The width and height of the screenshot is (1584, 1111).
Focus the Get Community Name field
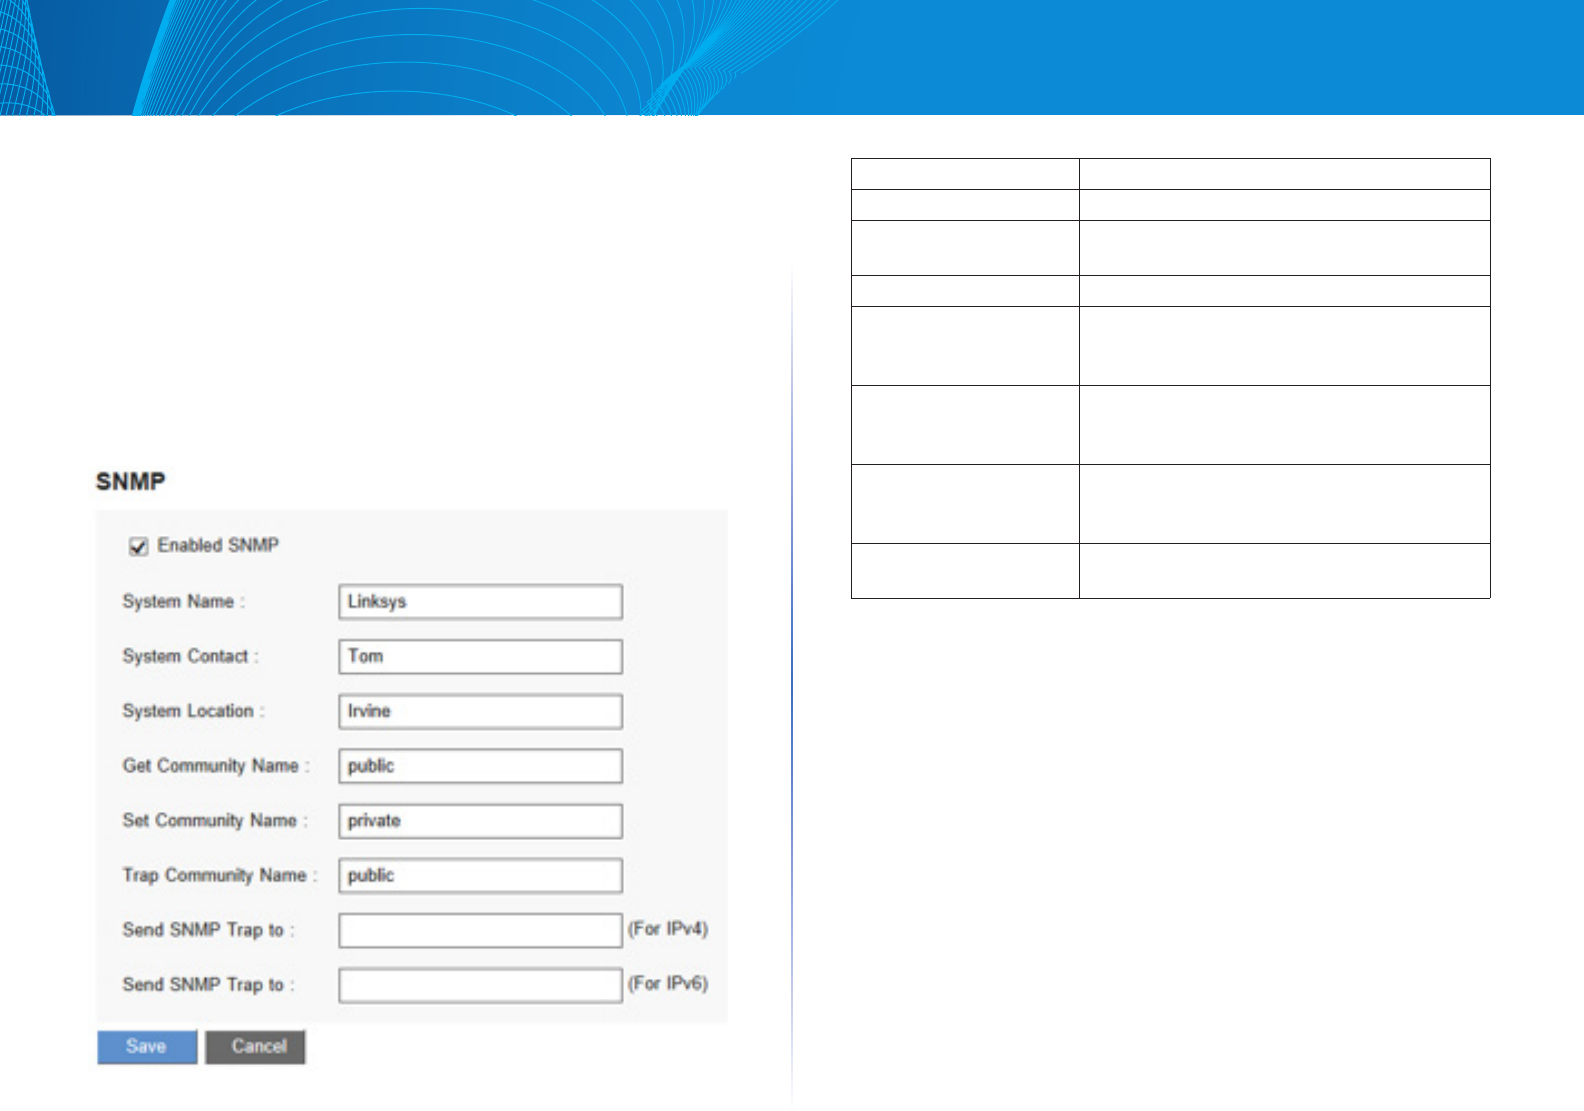[480, 766]
